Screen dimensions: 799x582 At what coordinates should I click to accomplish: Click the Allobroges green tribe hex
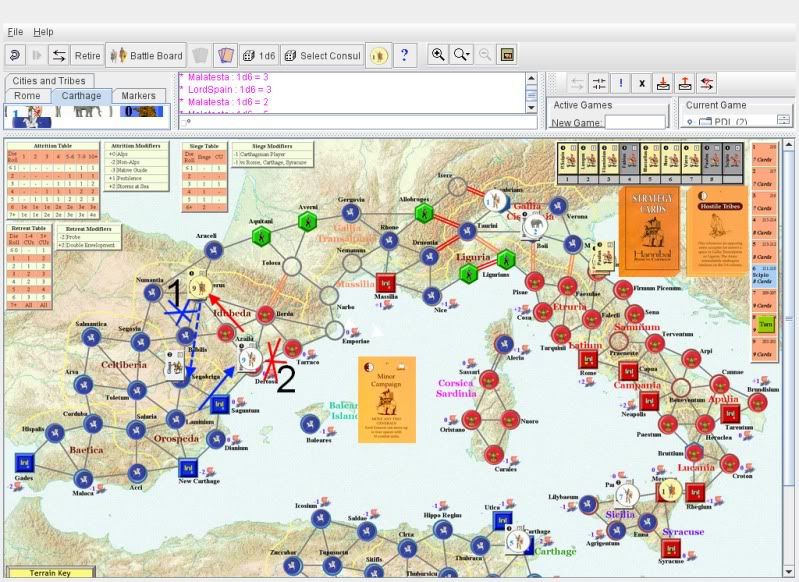pos(424,214)
